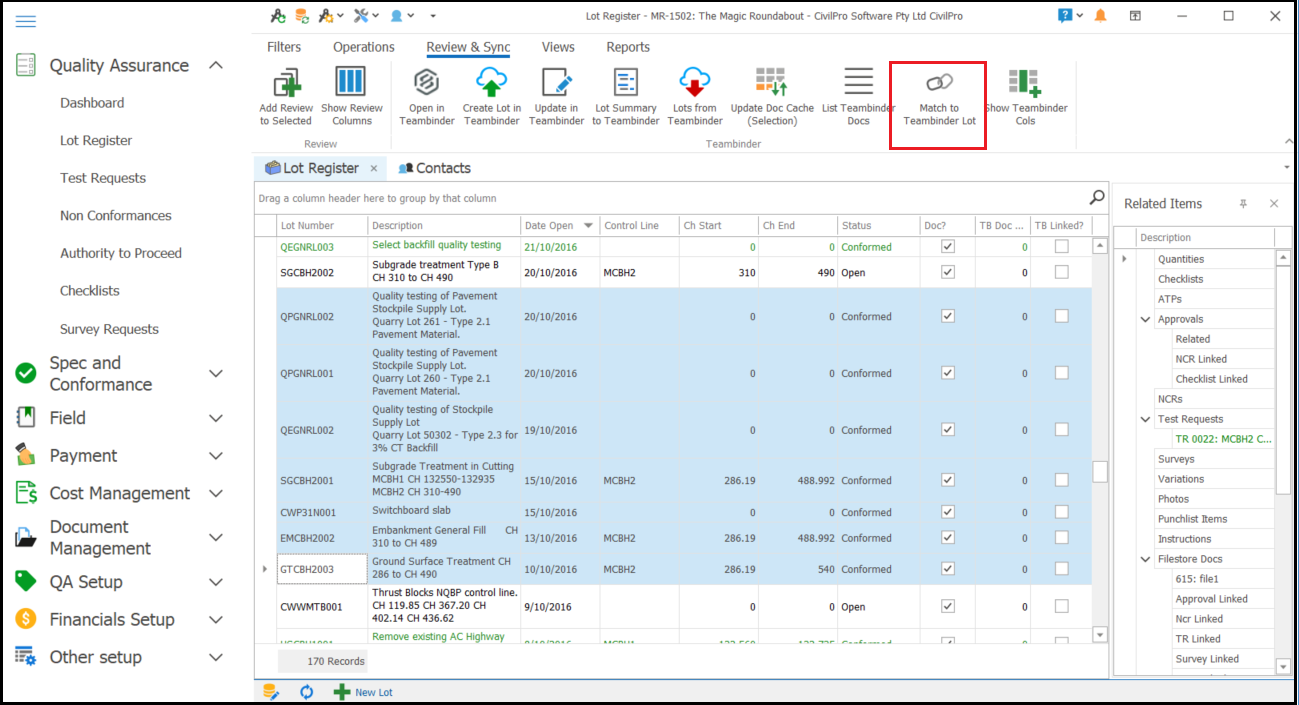Click the Cost Management section icon
Image resolution: width=1299 pixels, height=705 pixels.
click(26, 493)
